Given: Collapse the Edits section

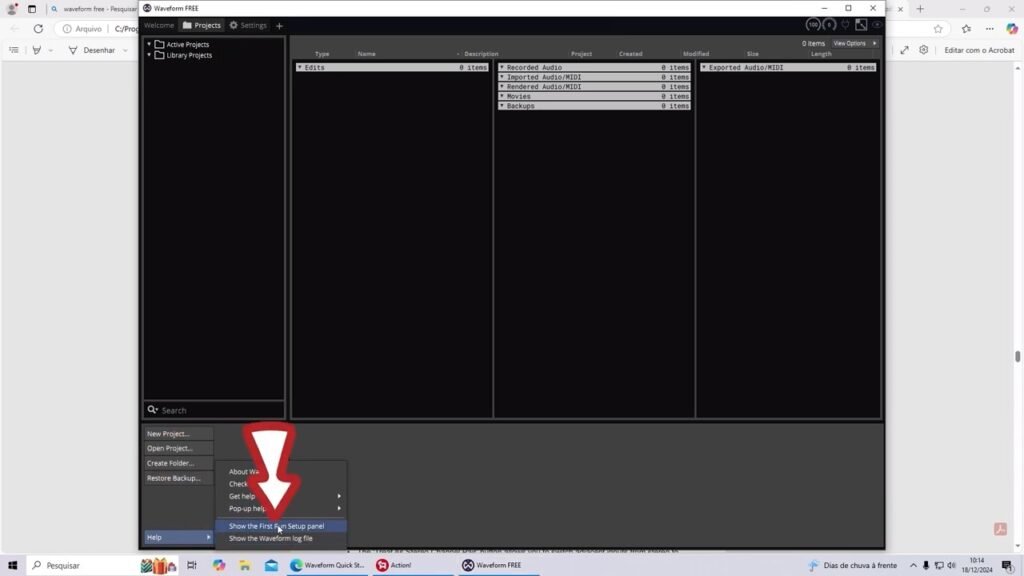Looking at the screenshot, I should pos(300,67).
